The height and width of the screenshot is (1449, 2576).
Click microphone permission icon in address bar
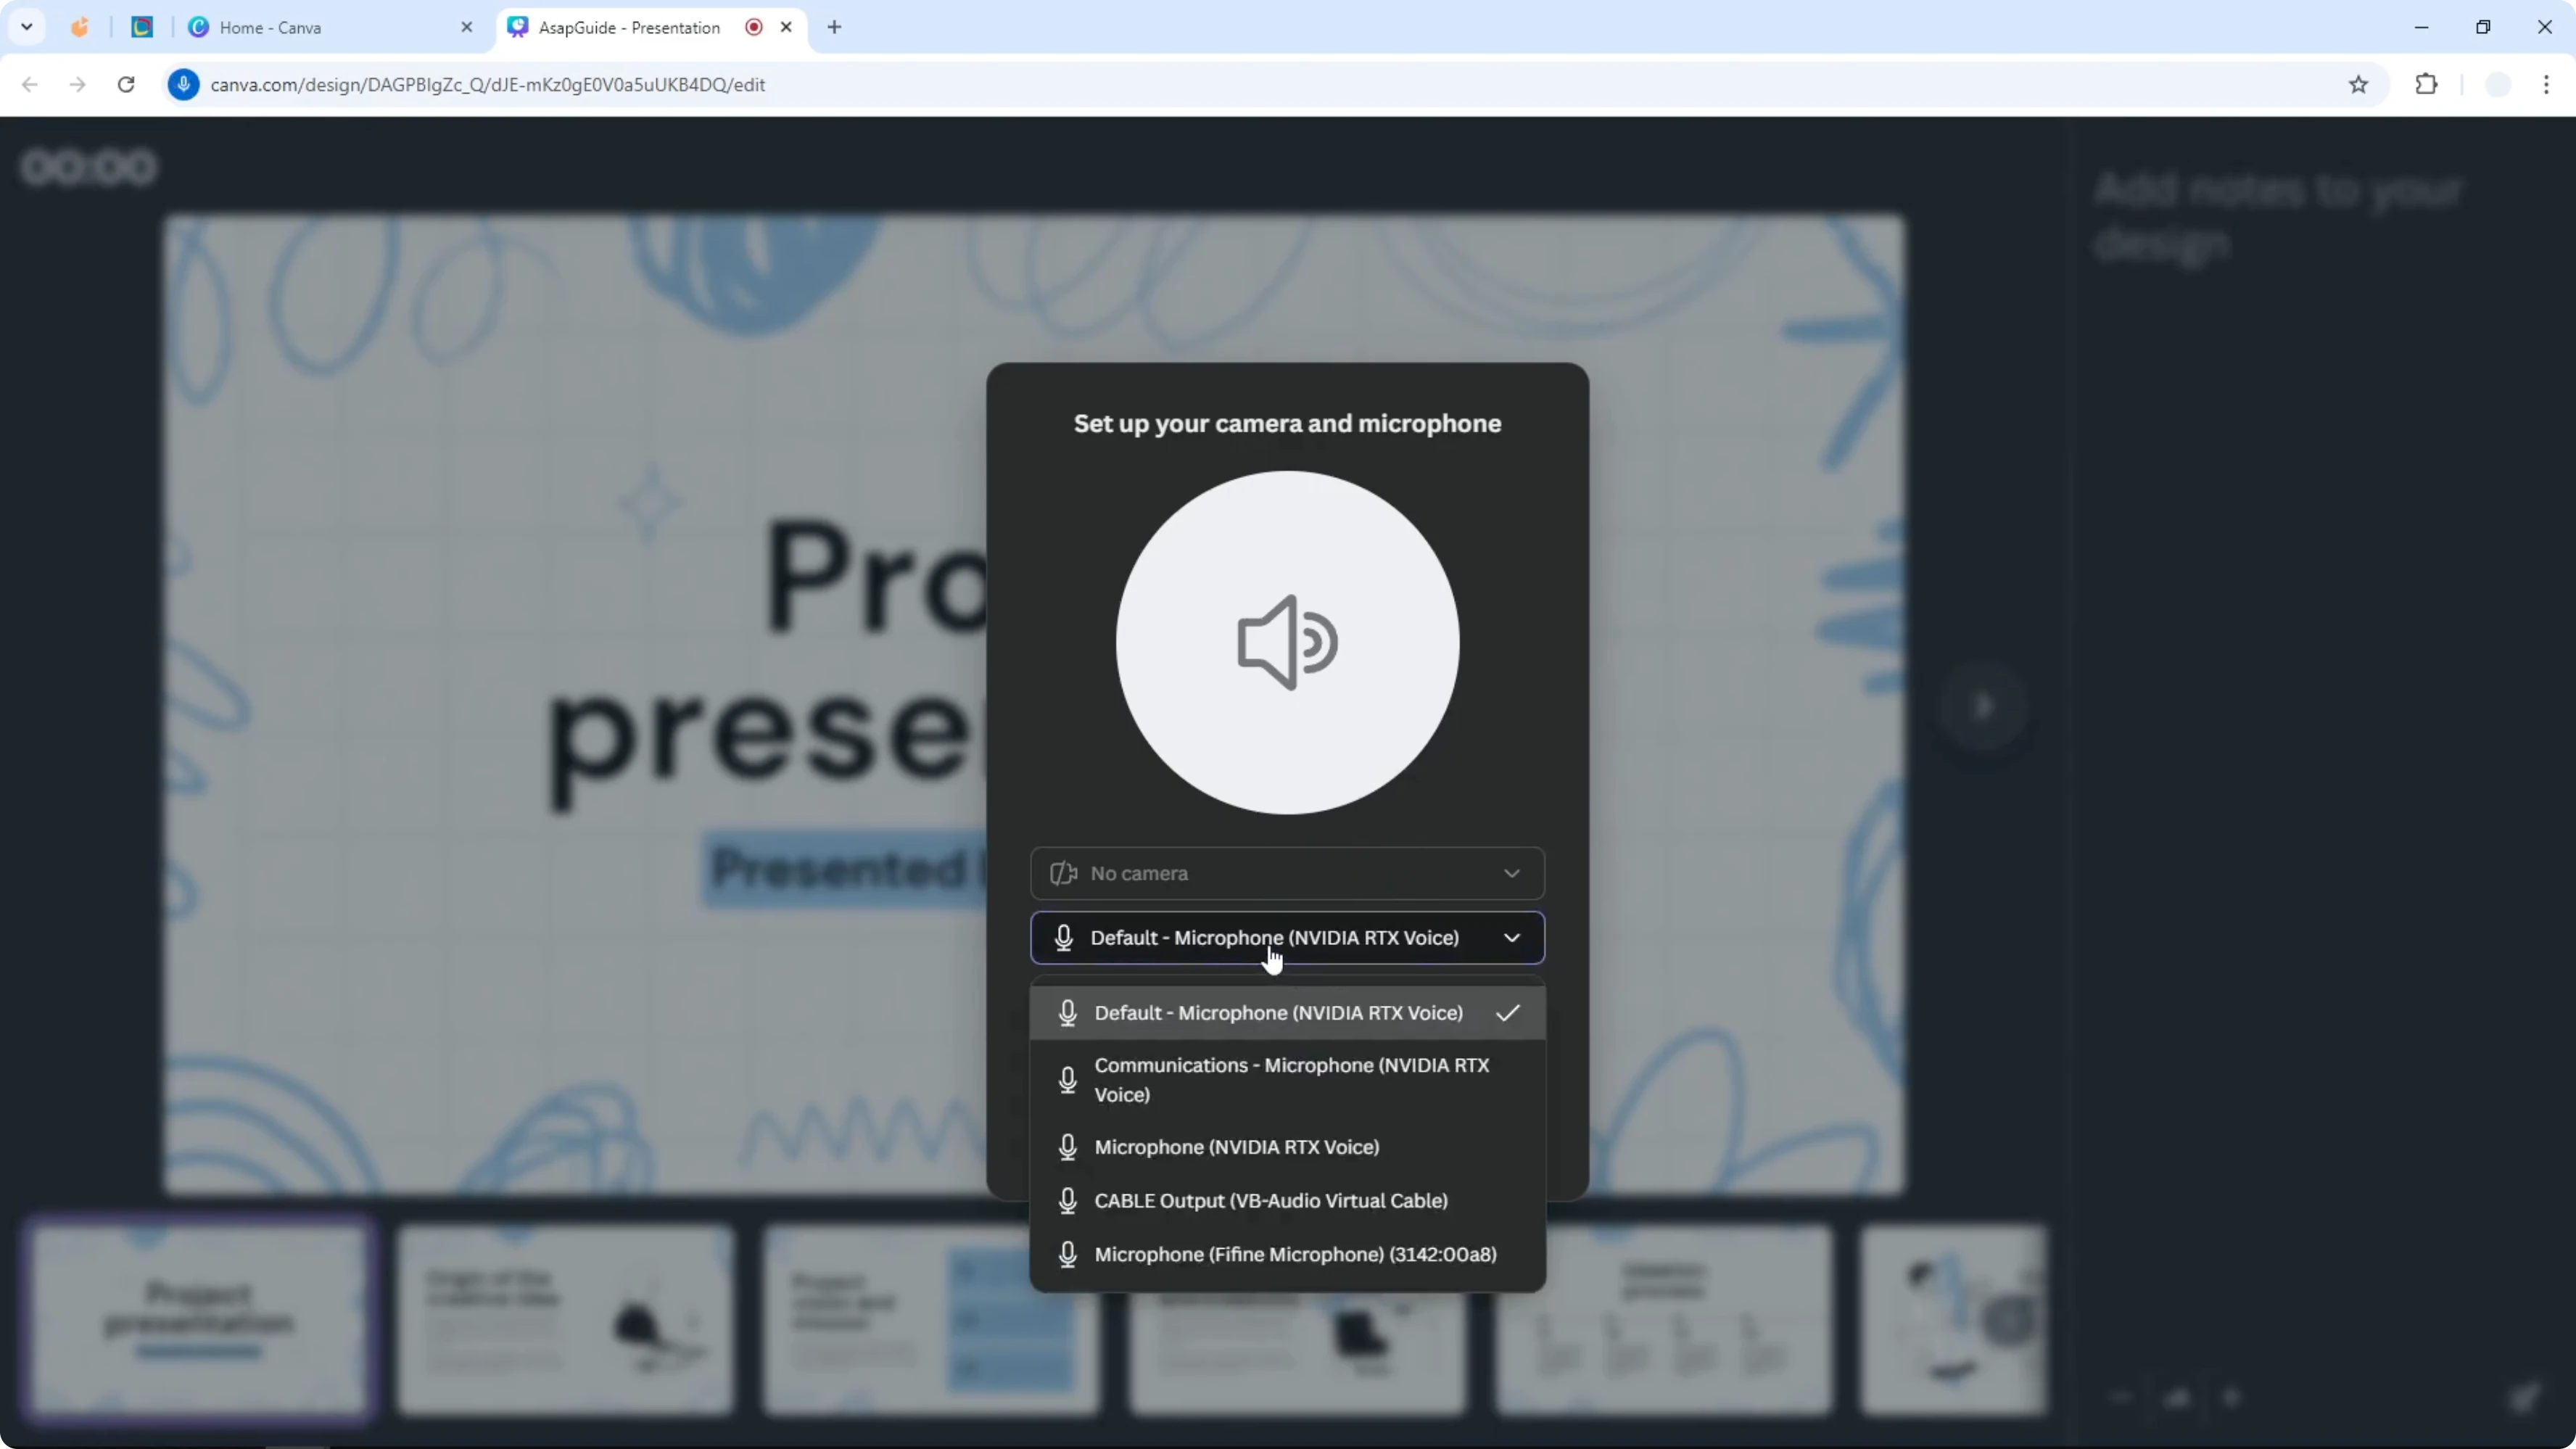tap(183, 84)
